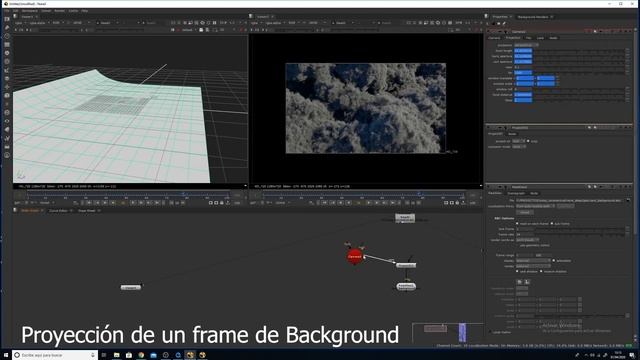Toggle the selectable checkbox in ReadGeo

pyautogui.click(x=554, y=260)
